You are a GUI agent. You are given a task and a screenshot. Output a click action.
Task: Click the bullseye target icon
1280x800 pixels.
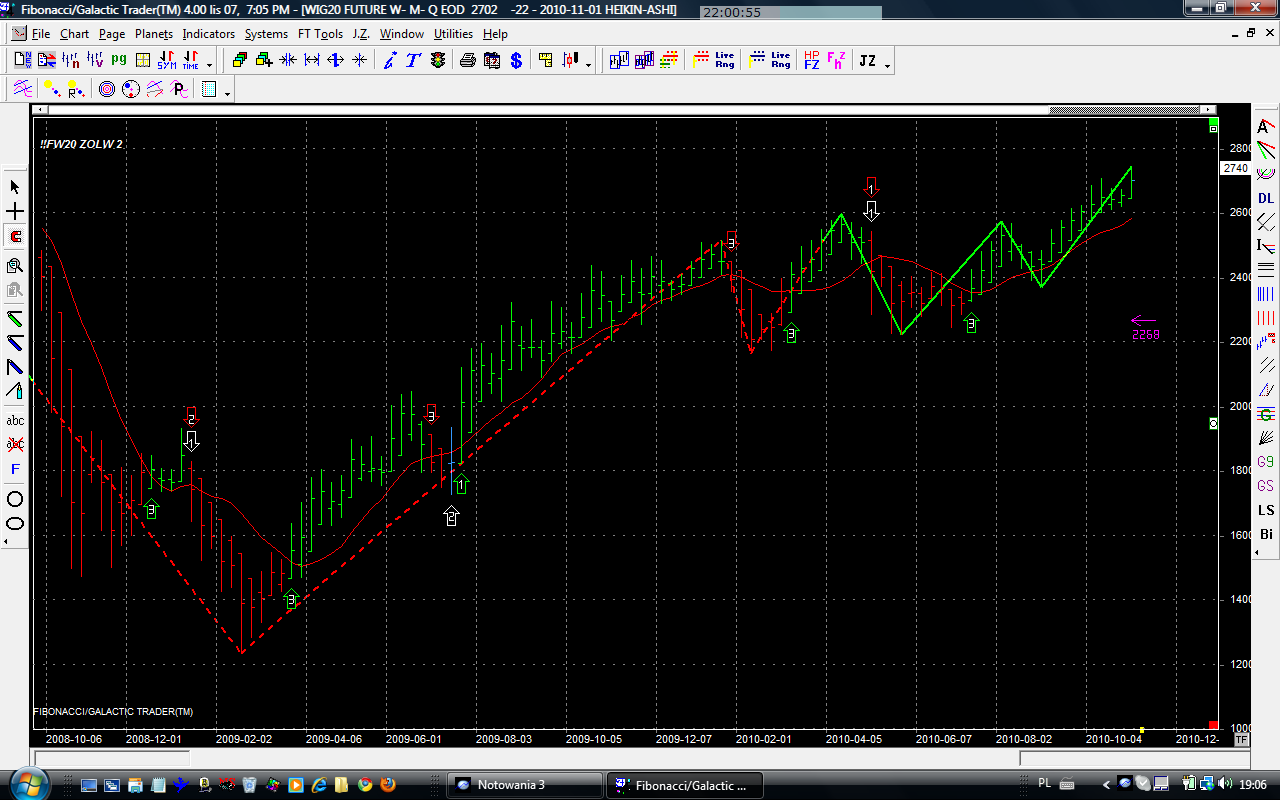(107, 90)
